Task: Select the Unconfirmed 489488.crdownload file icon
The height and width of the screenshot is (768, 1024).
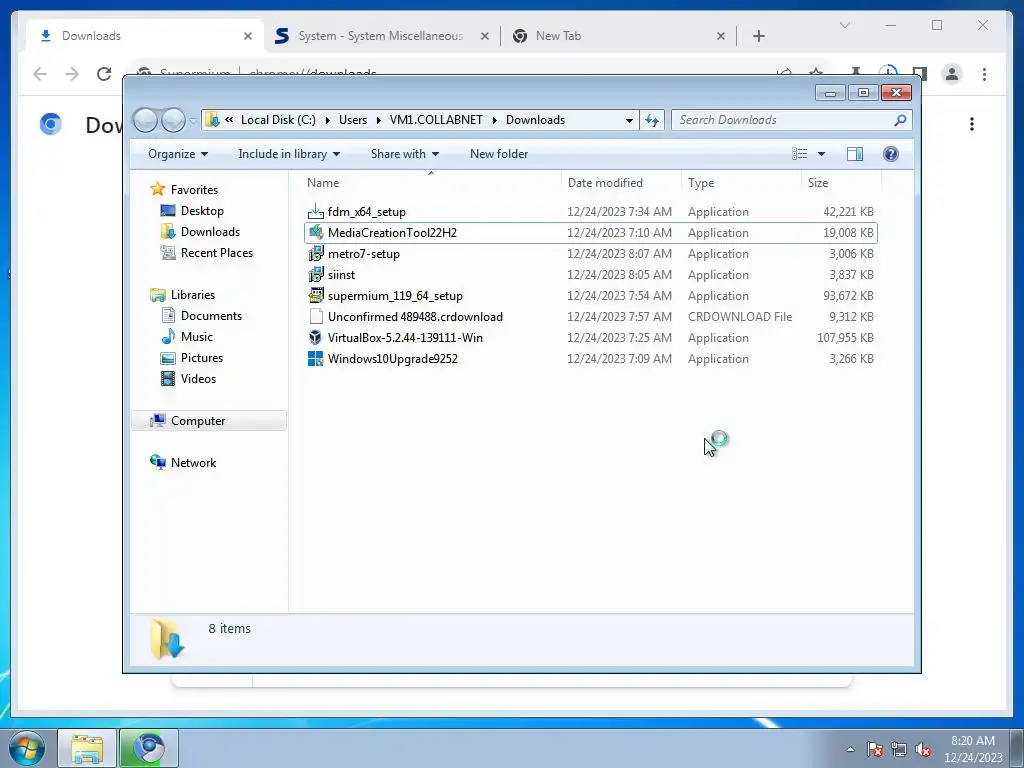Action: 315,317
